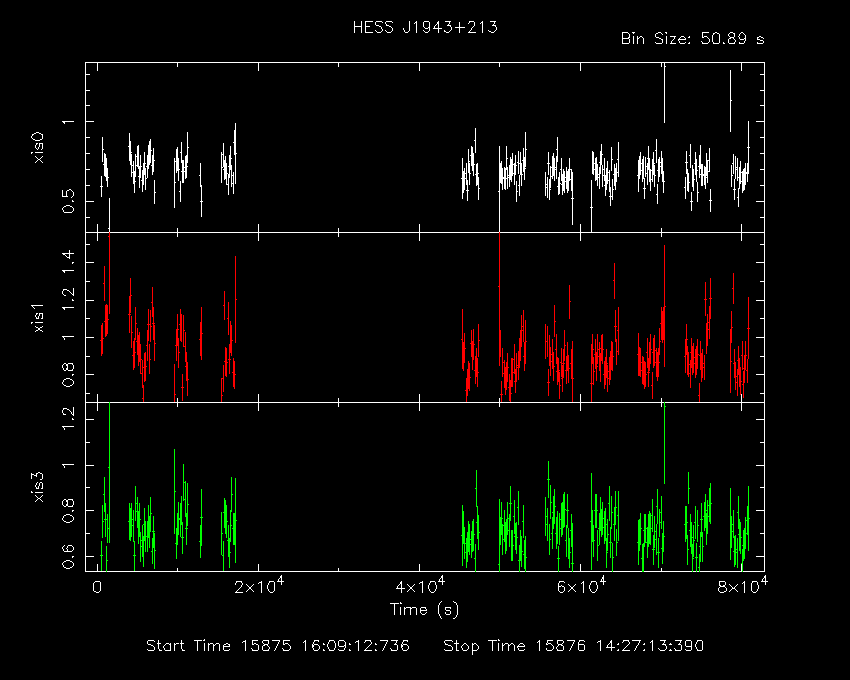850x680 pixels.
Task: Click the 4×10^4 x-axis tick label
Action: click(420, 586)
